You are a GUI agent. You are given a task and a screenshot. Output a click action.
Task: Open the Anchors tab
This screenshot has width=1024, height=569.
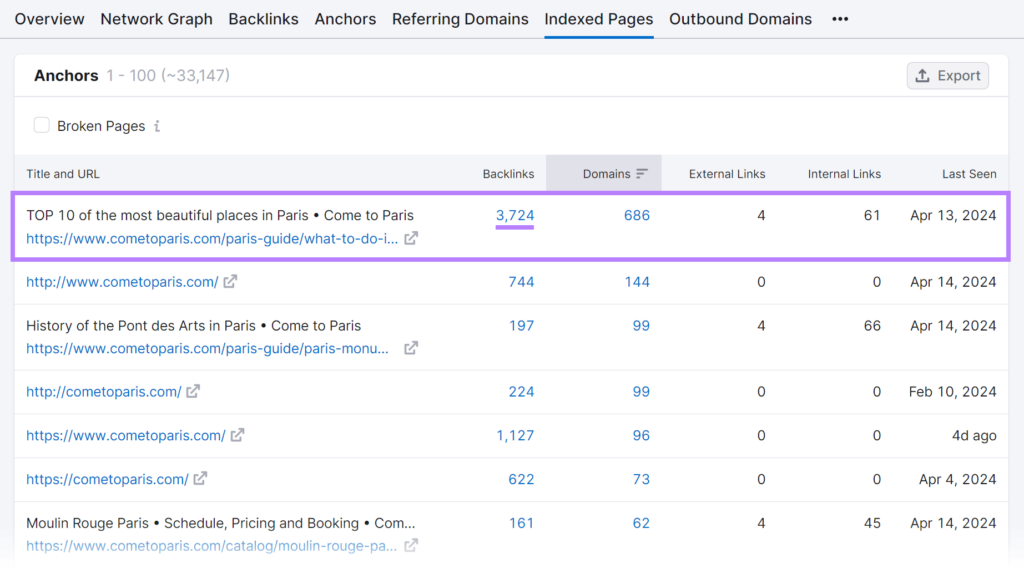pos(345,19)
